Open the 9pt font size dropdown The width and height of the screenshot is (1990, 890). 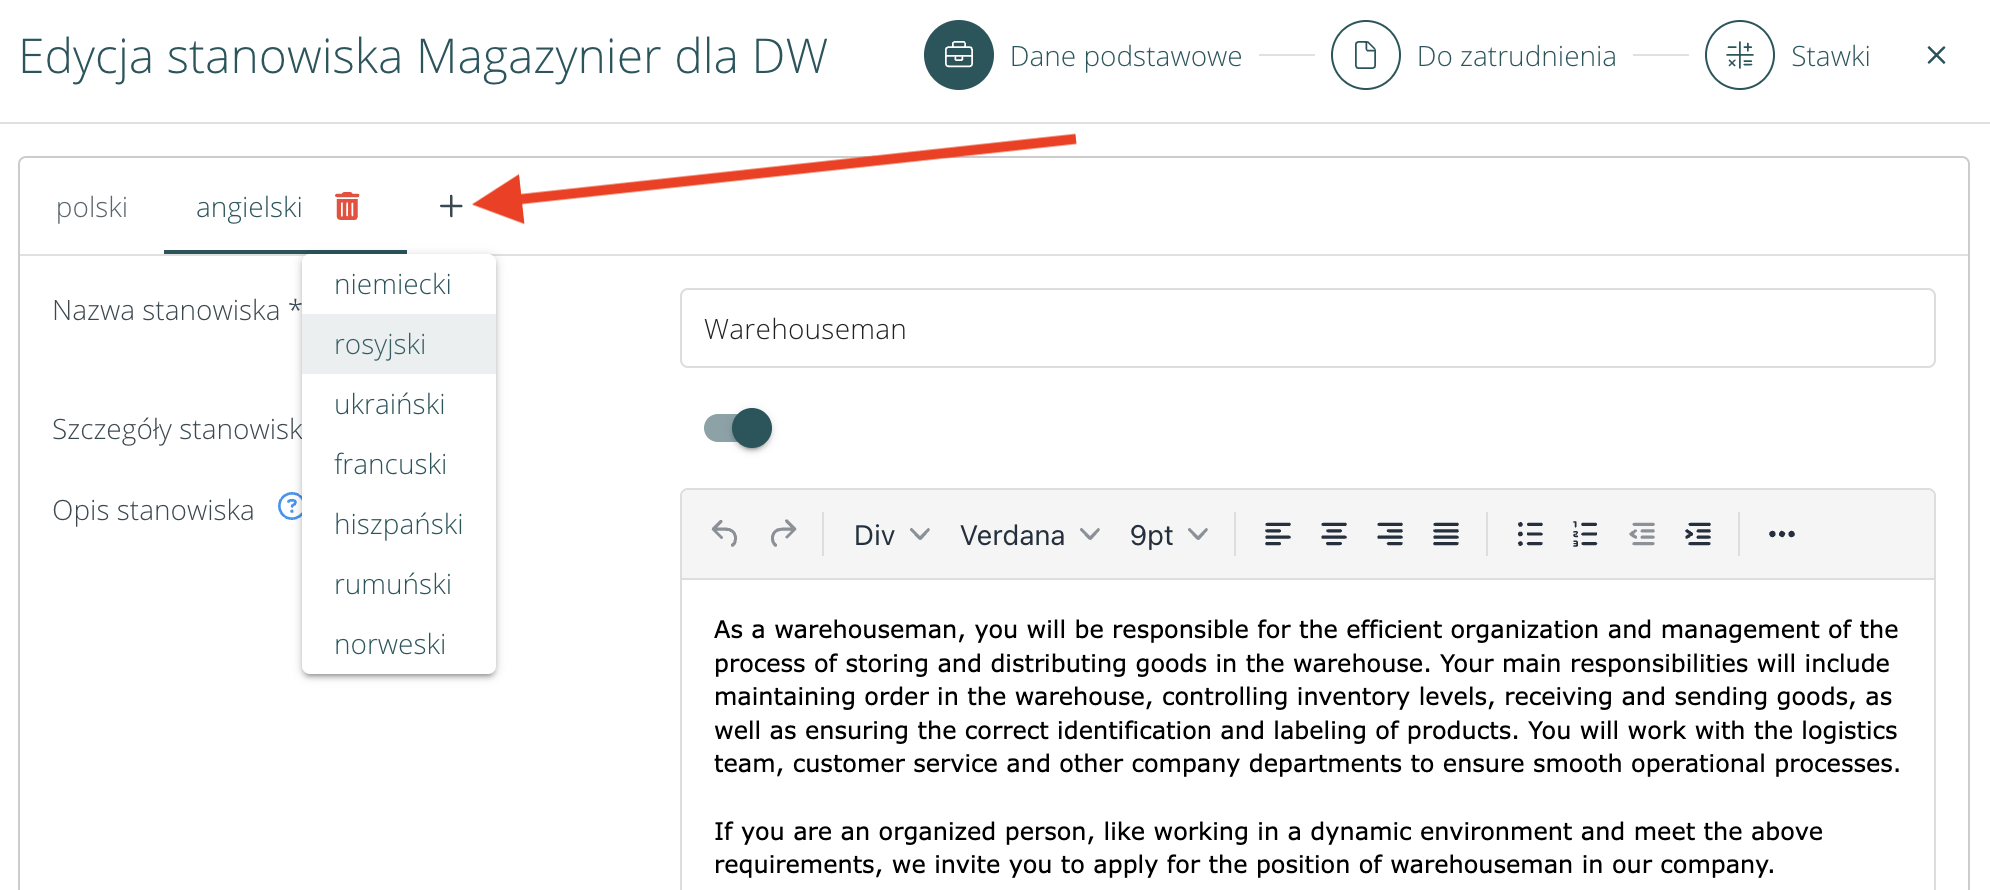[x=1168, y=535]
